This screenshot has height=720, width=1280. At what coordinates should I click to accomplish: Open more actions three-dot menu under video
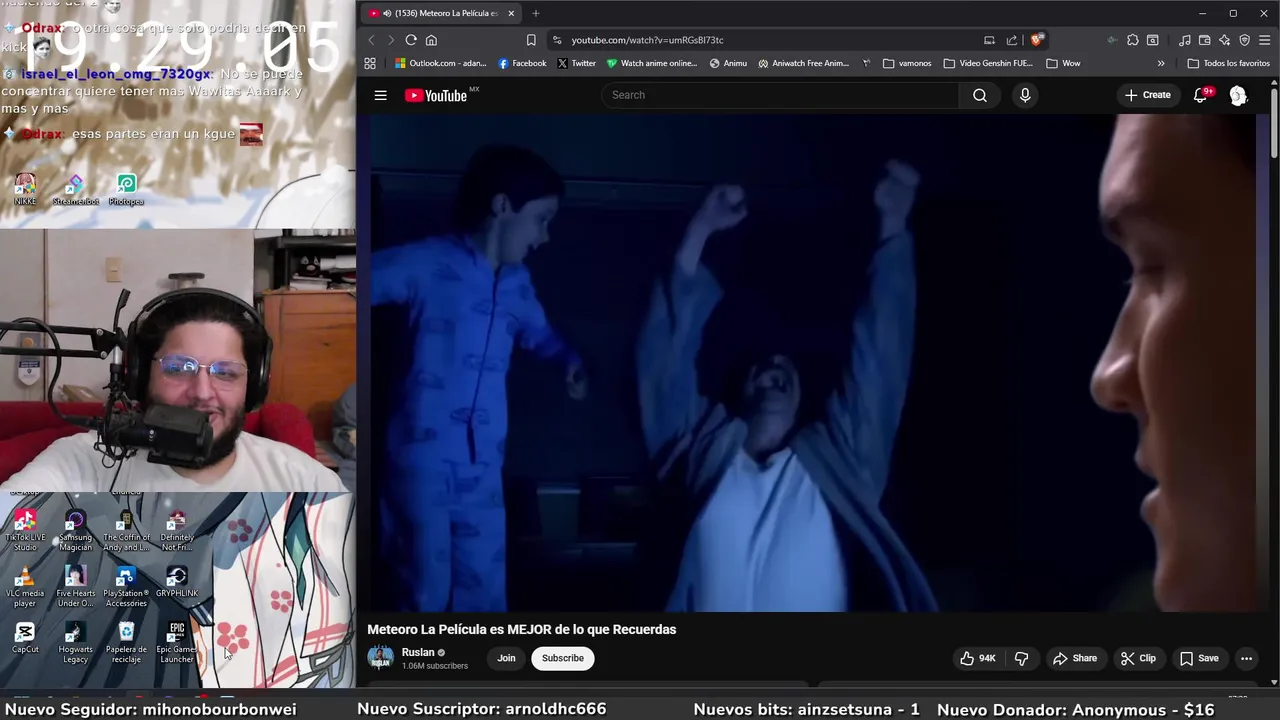click(x=1246, y=658)
